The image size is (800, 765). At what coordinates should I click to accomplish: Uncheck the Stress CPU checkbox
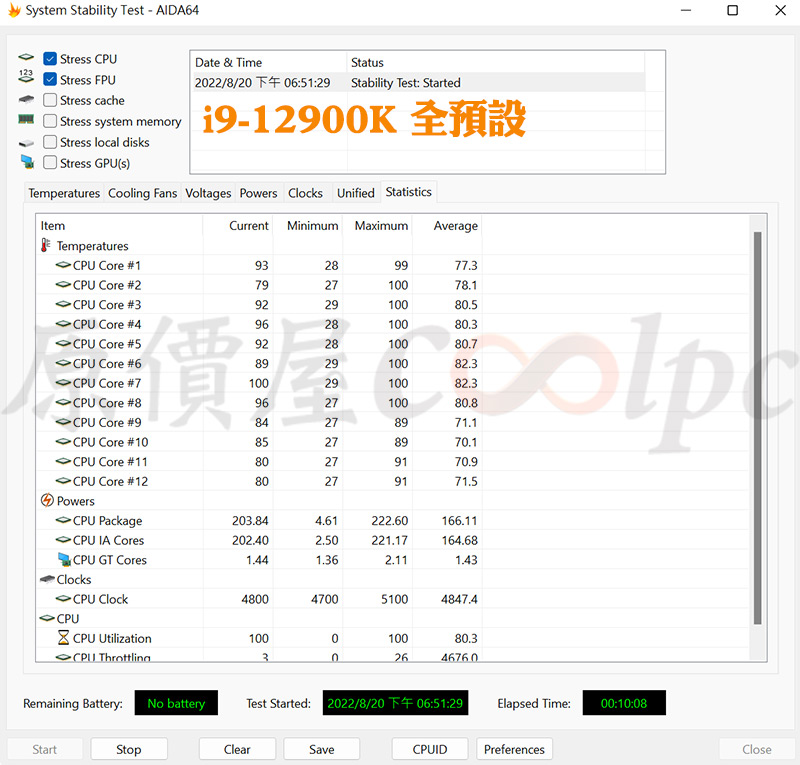(x=50, y=59)
